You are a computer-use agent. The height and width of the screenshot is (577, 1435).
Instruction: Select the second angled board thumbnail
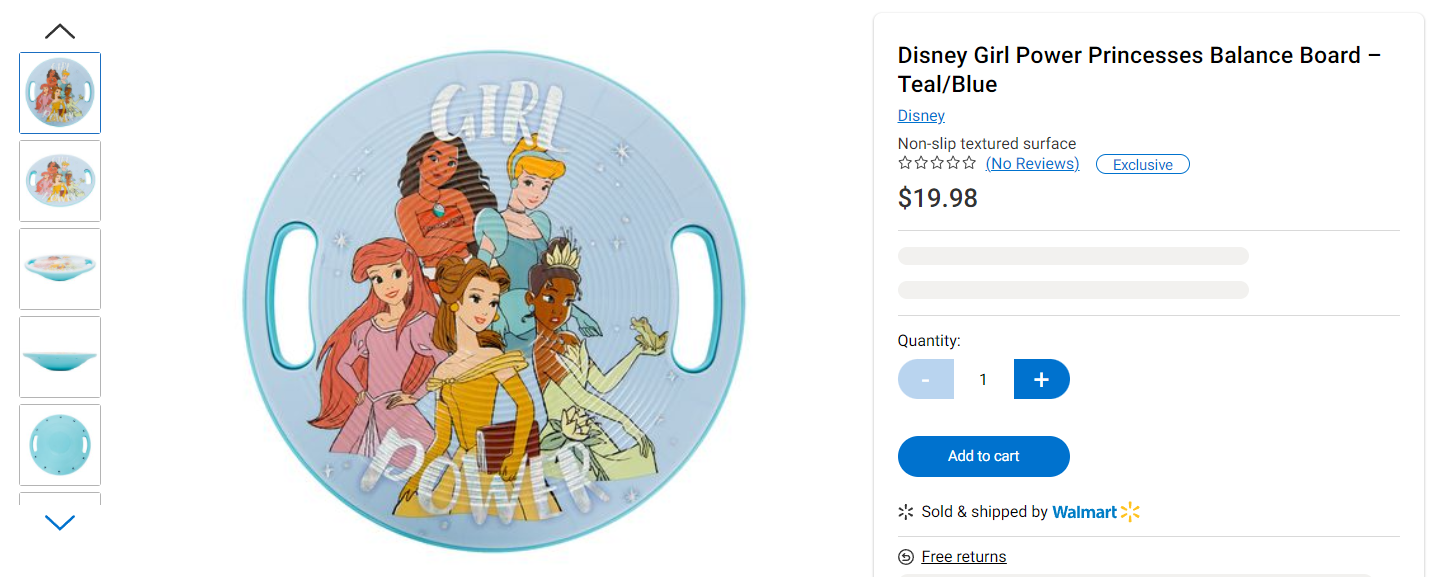click(60, 181)
